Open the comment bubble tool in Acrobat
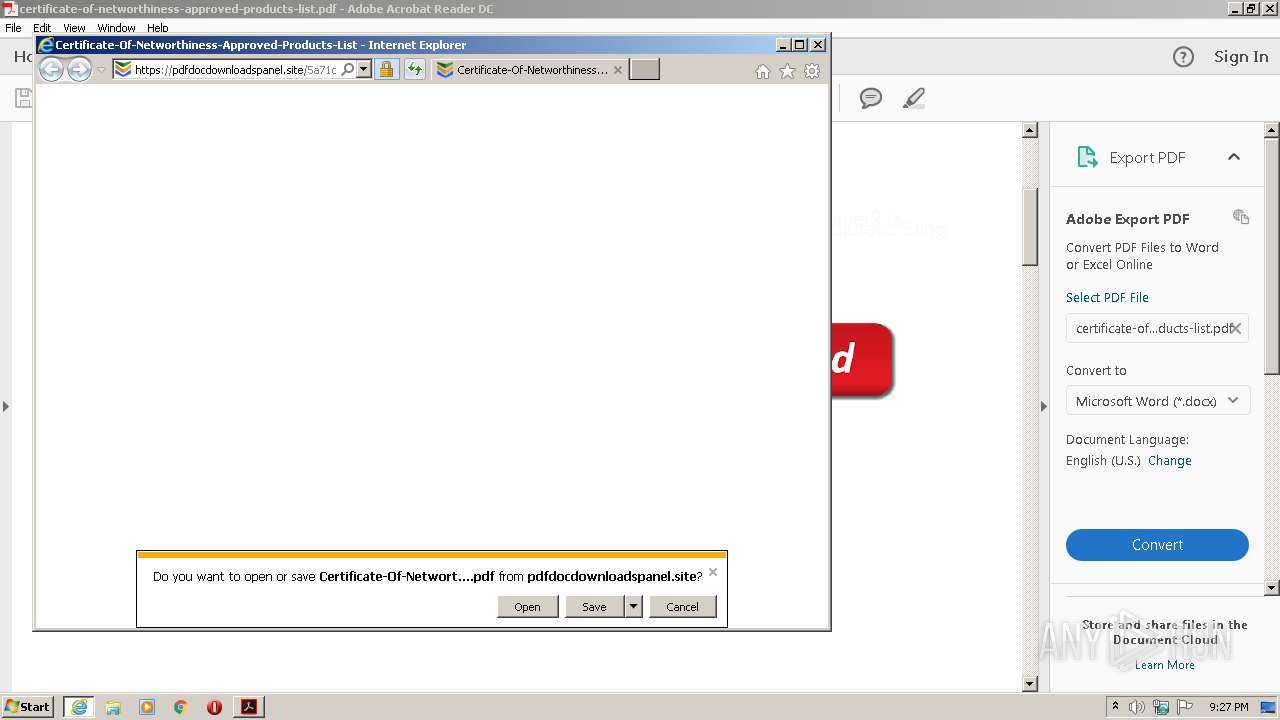Image resolution: width=1280 pixels, height=720 pixels. pyautogui.click(x=871, y=98)
